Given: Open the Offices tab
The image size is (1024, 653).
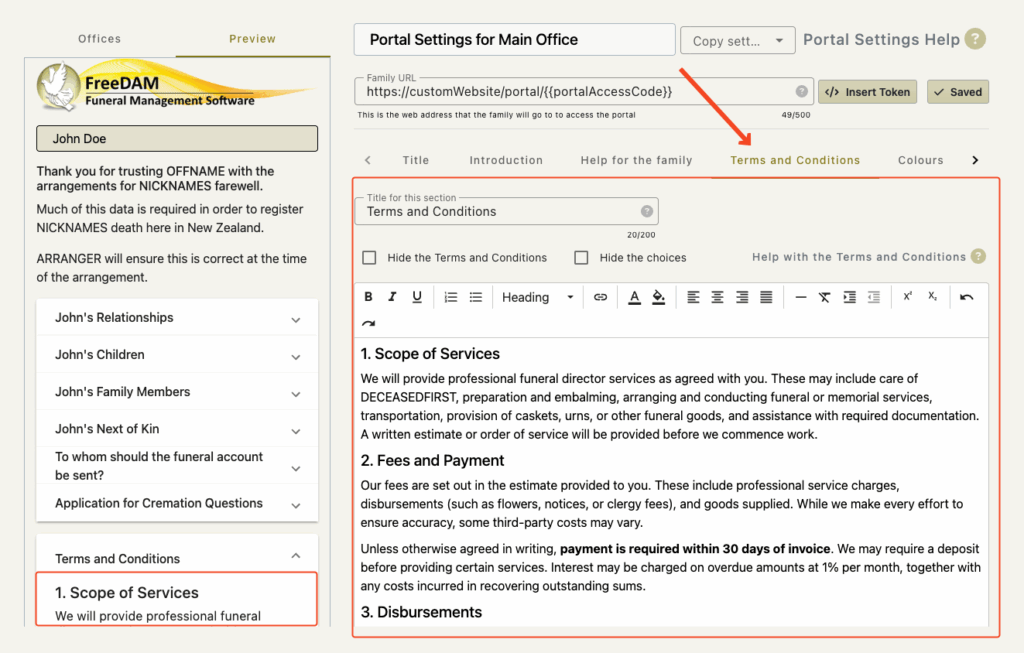Looking at the screenshot, I should coord(99,39).
